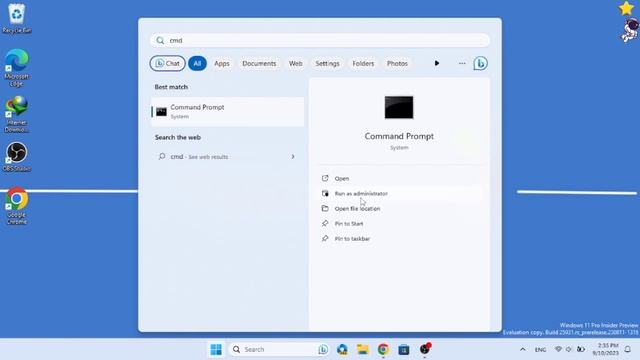Switch to the Photos filter tab
The width and height of the screenshot is (640, 360).
click(x=397, y=64)
